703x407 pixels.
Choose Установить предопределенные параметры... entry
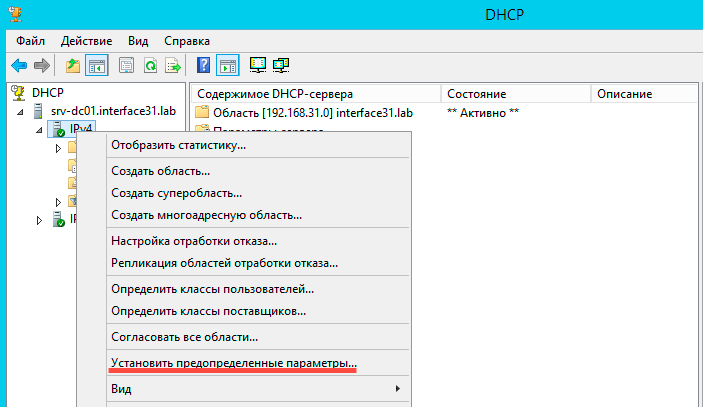258,363
